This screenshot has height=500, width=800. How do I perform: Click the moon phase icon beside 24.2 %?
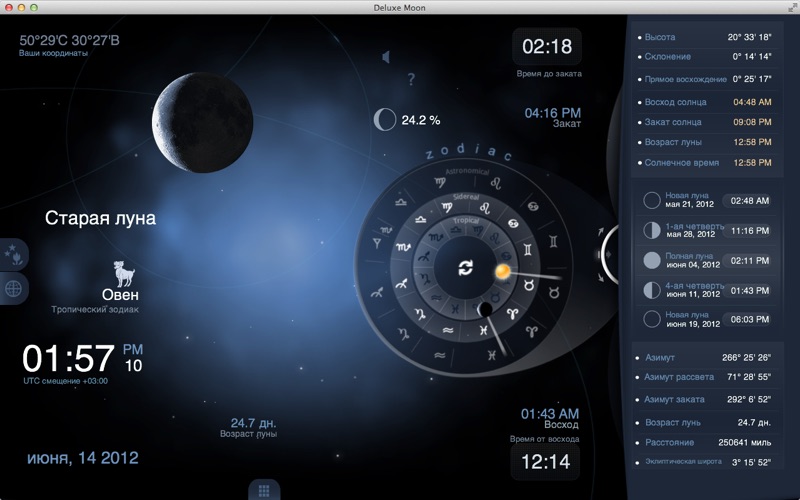[385, 119]
